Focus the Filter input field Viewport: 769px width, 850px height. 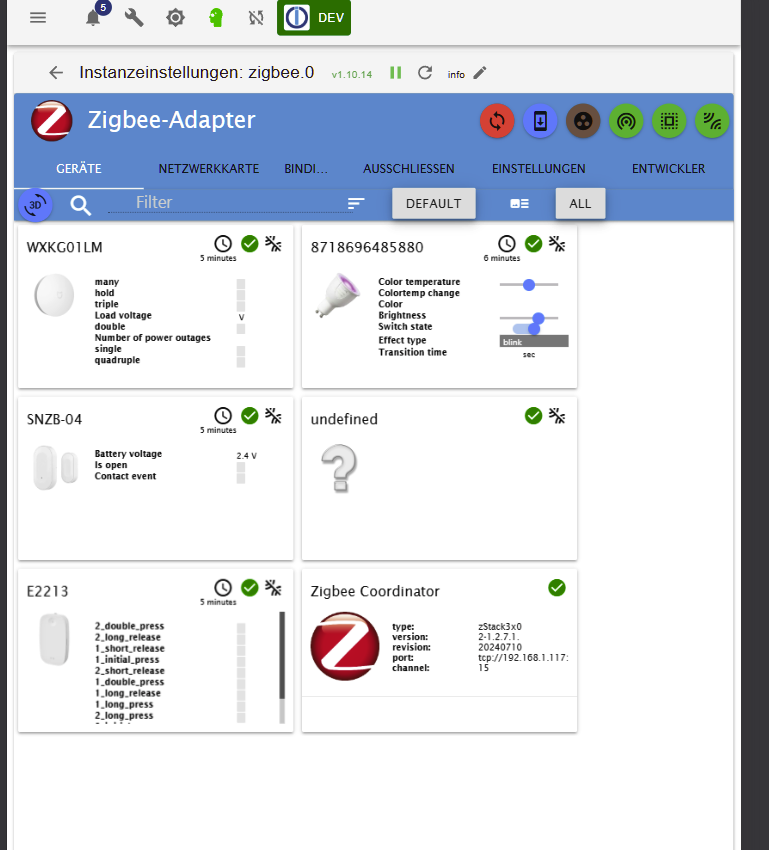[x=230, y=203]
